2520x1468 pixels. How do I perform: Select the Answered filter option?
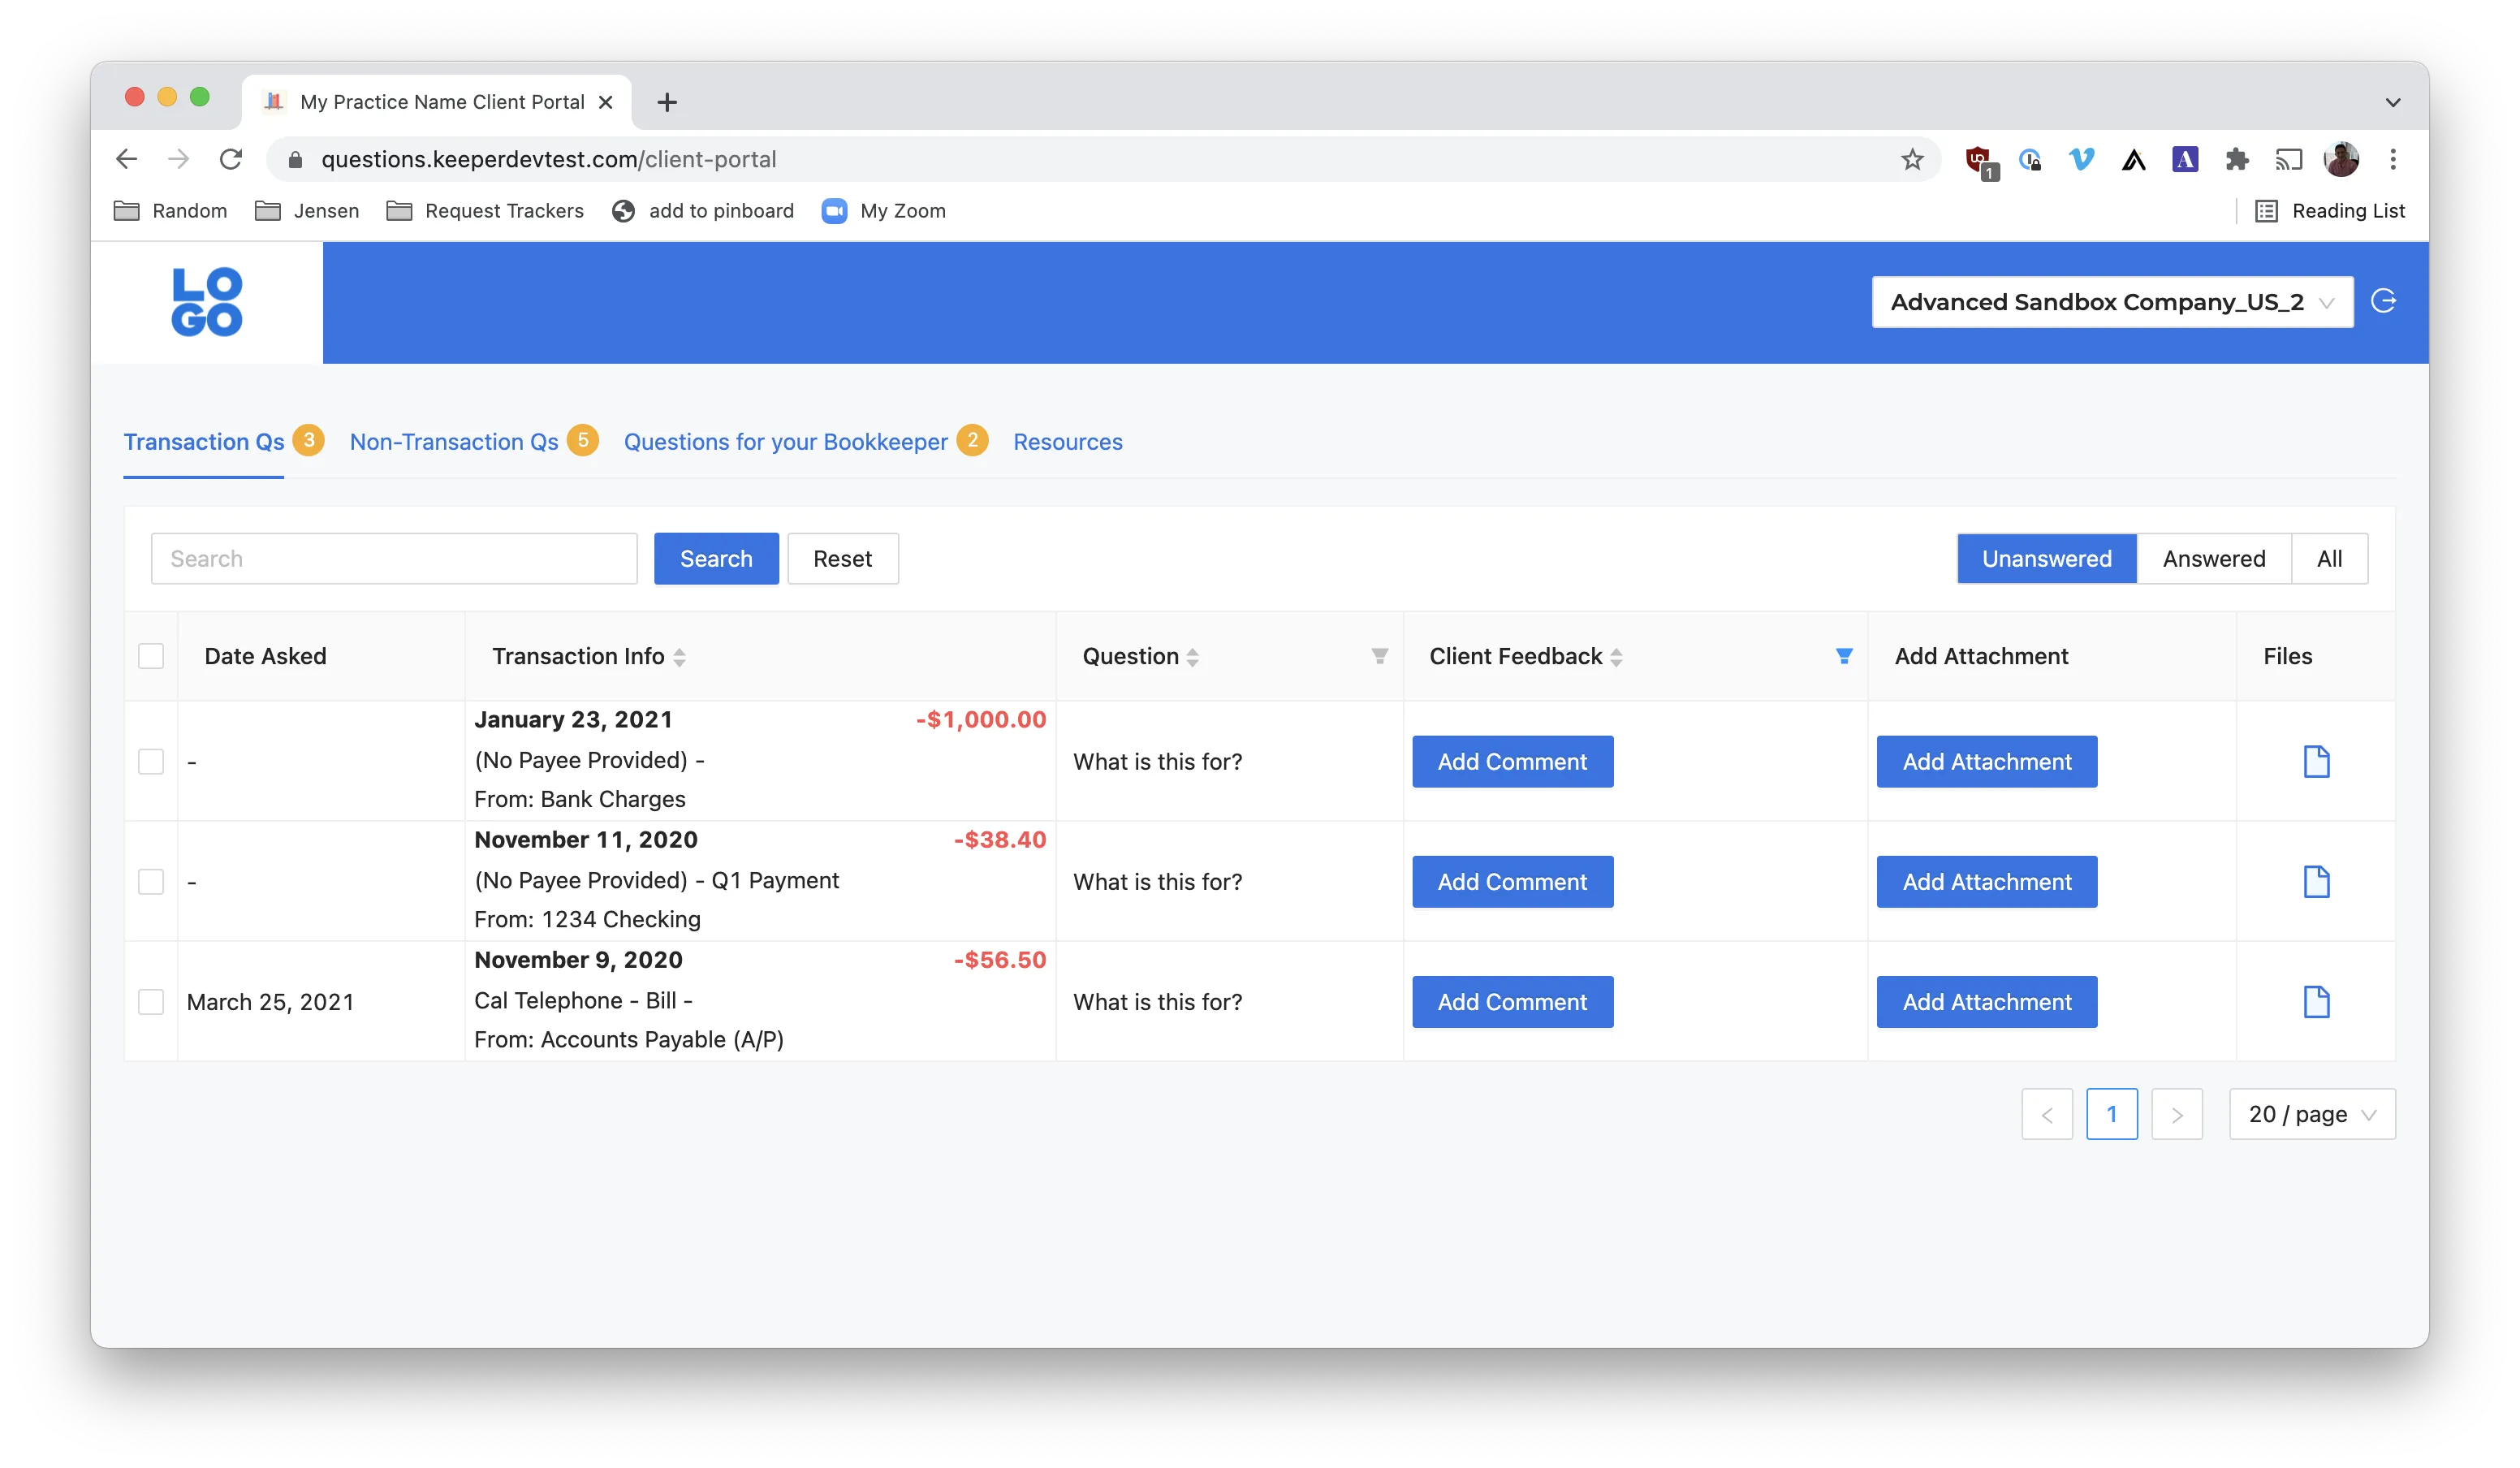tap(2214, 558)
